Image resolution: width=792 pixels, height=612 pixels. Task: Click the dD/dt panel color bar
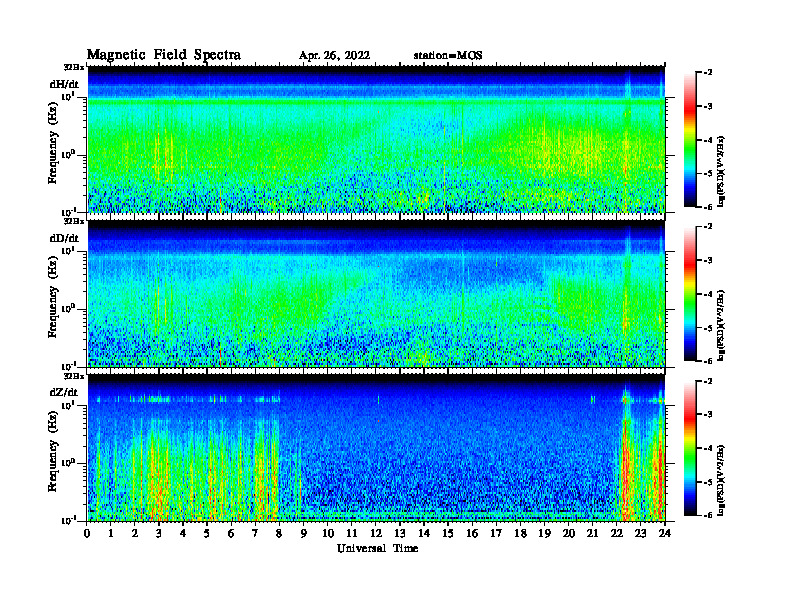[690, 294]
